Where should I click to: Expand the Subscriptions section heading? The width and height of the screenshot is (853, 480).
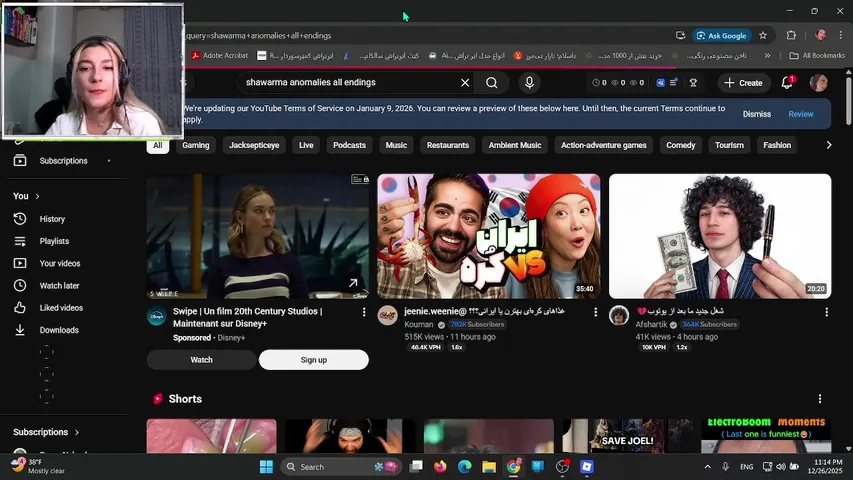[x=46, y=432]
